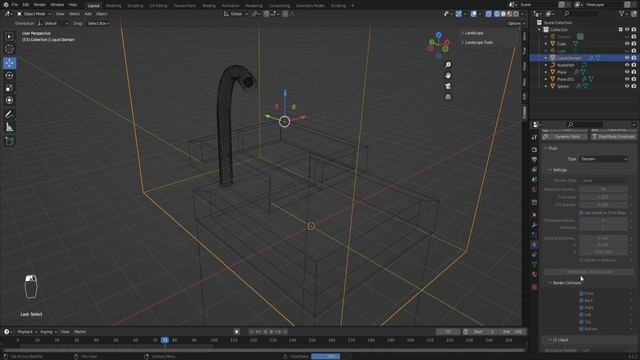Toggle the Liquid panel checkbox
Screen dimensions: 640x360
(555, 340)
